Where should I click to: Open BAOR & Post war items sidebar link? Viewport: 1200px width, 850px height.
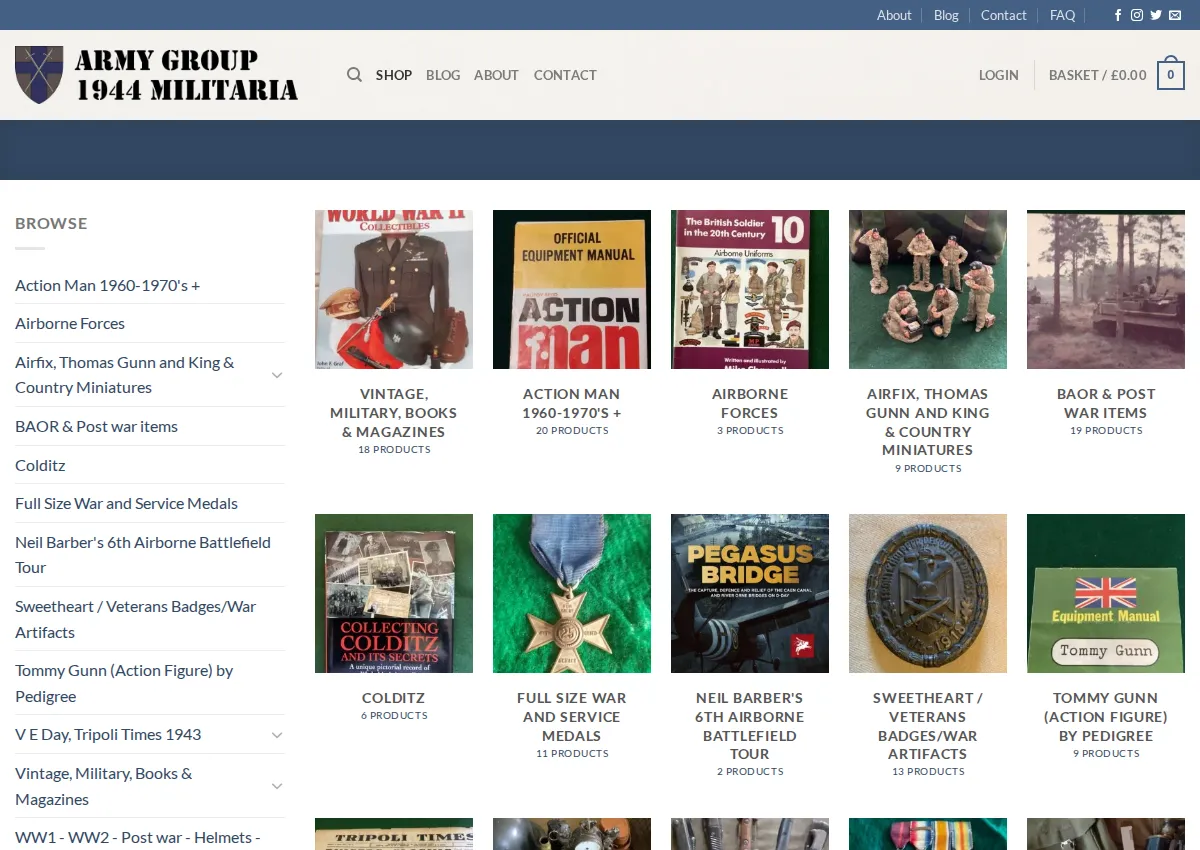tap(96, 426)
